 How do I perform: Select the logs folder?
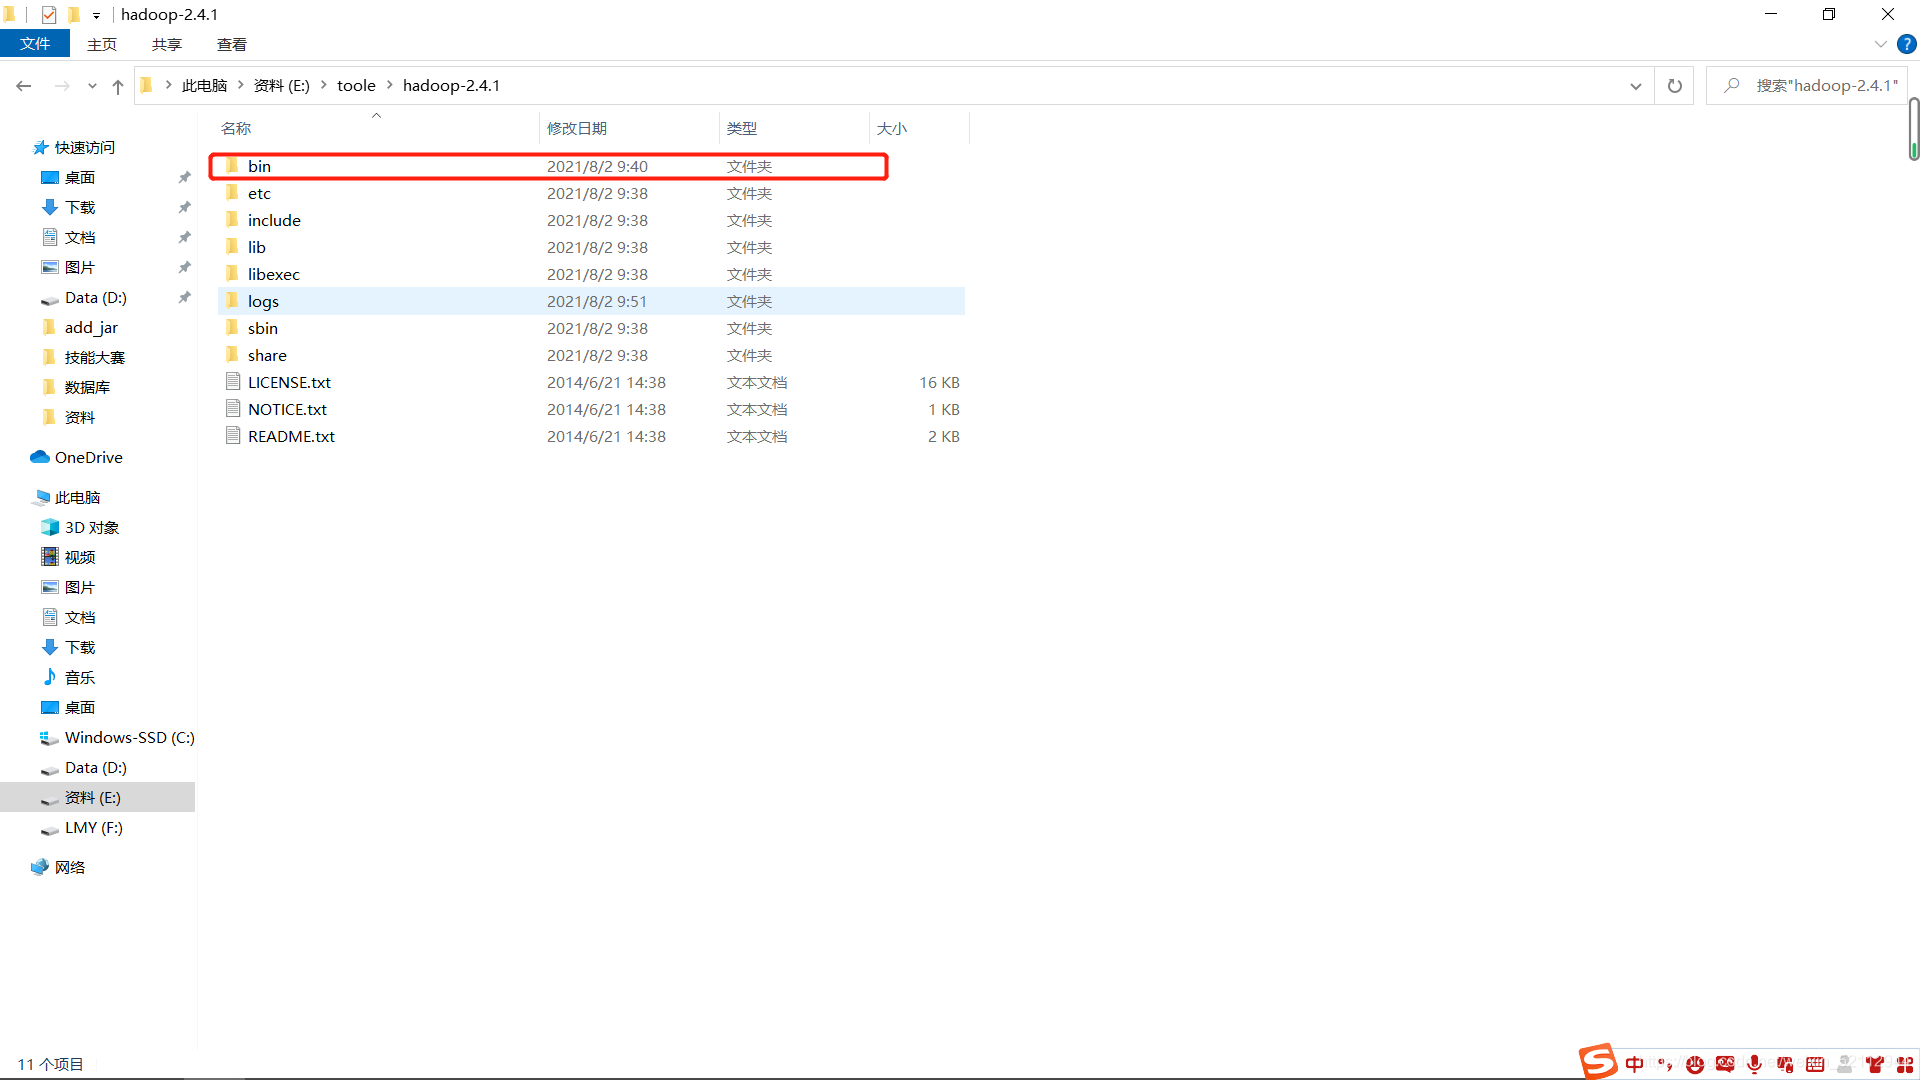(591, 301)
